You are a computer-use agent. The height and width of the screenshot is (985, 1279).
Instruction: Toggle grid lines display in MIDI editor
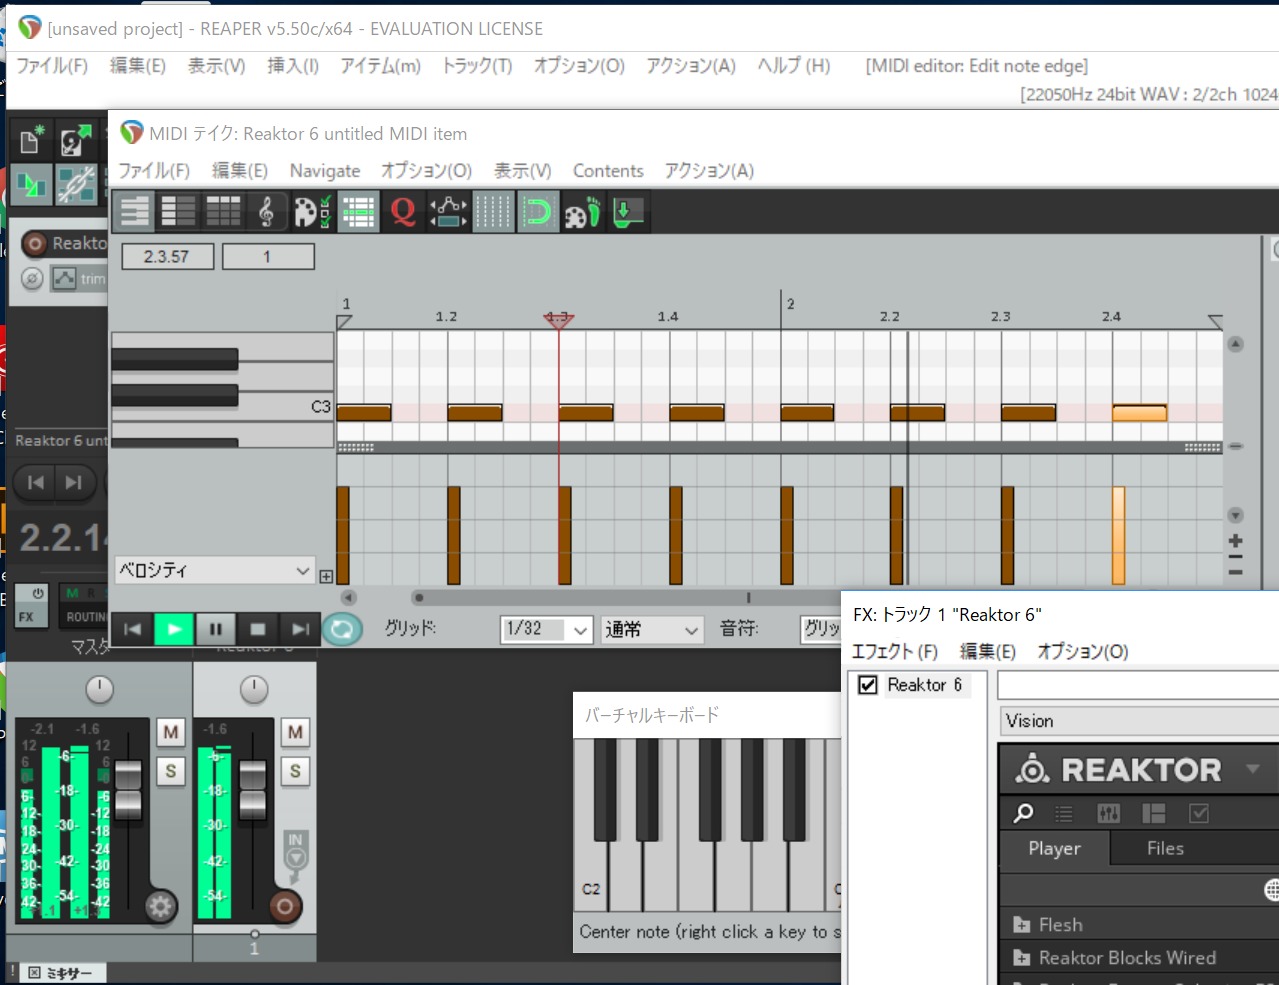click(492, 212)
